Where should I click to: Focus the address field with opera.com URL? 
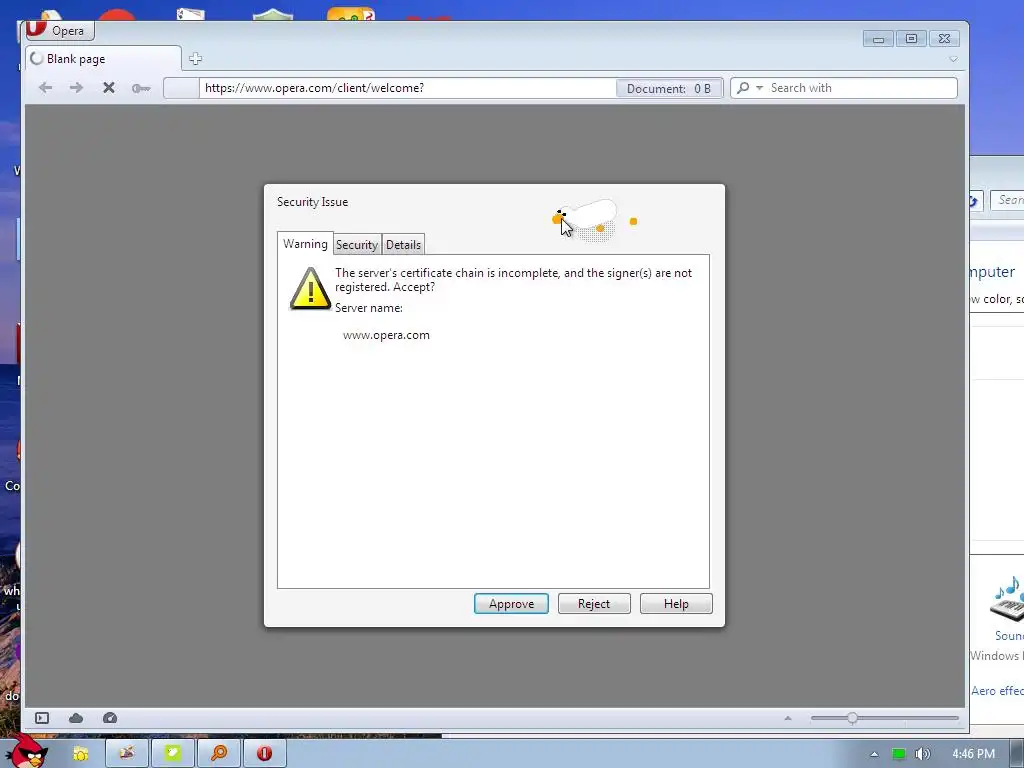[x=408, y=88]
